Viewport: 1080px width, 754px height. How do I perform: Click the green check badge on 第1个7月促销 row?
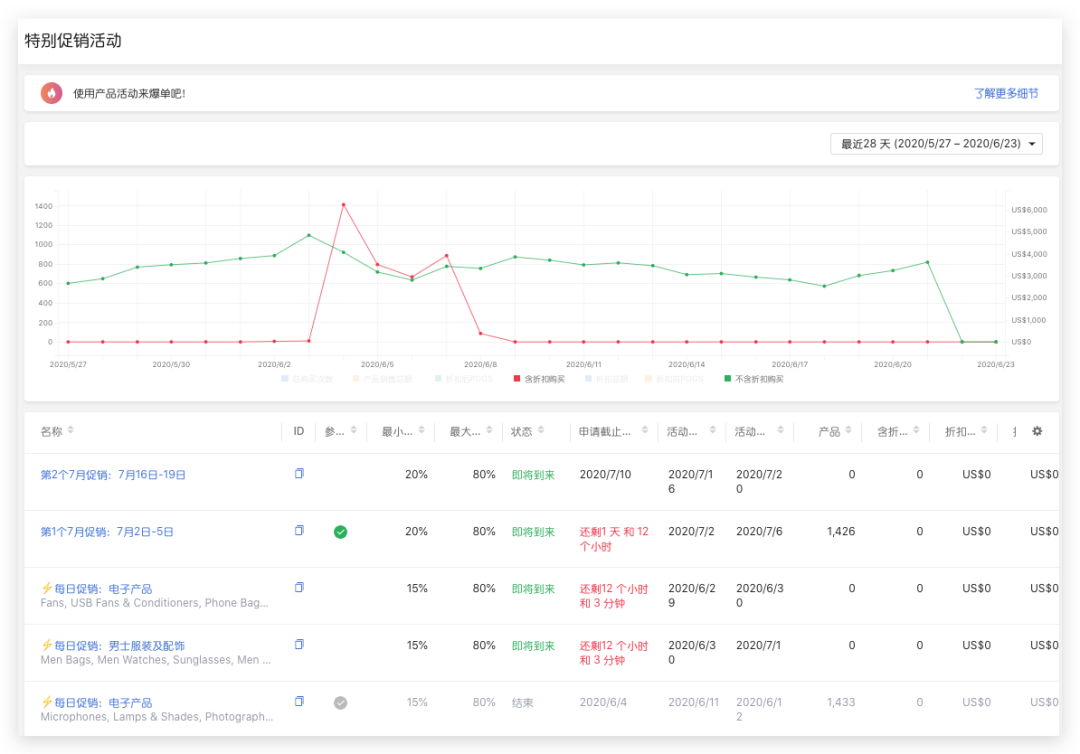coord(340,531)
